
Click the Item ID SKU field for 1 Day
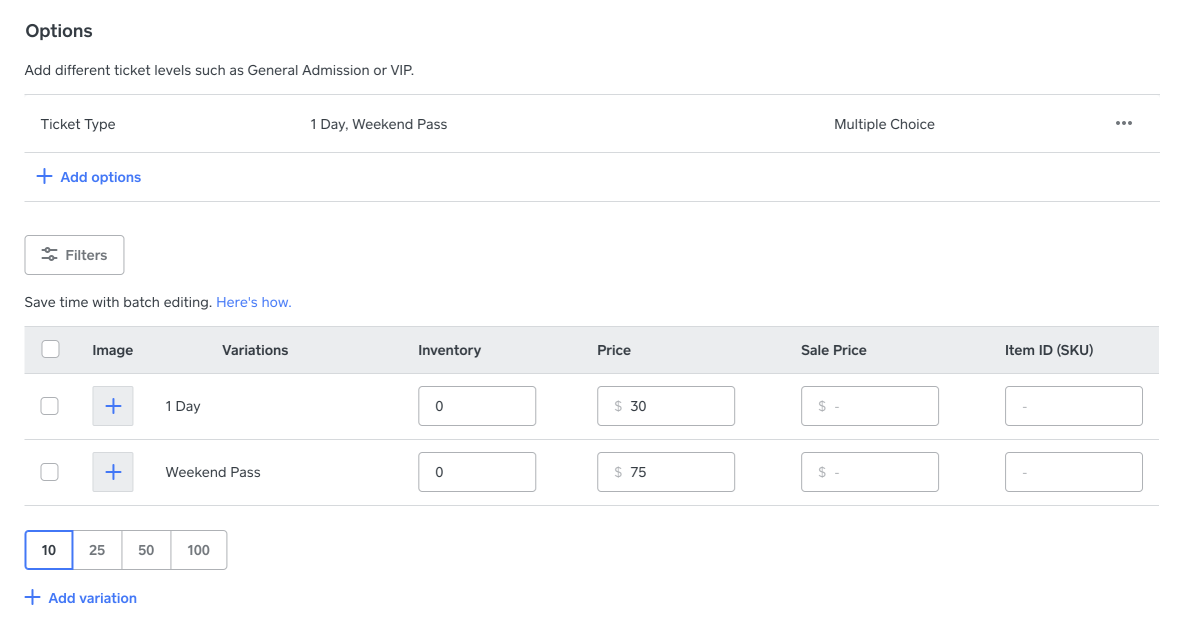tap(1073, 405)
